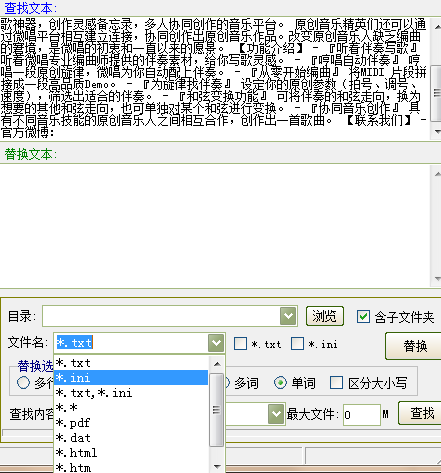Click scroll down arrow in replace text box
441x473 pixels.
(x=437, y=279)
